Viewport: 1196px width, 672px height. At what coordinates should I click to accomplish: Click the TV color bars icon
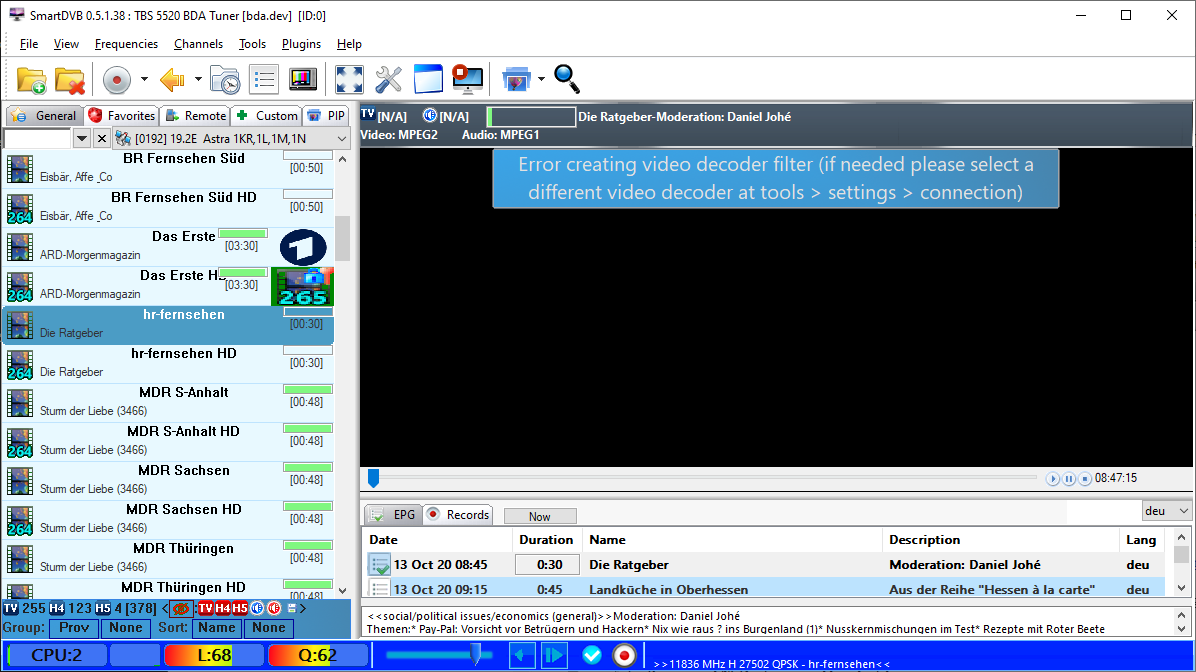pyautogui.click(x=303, y=79)
